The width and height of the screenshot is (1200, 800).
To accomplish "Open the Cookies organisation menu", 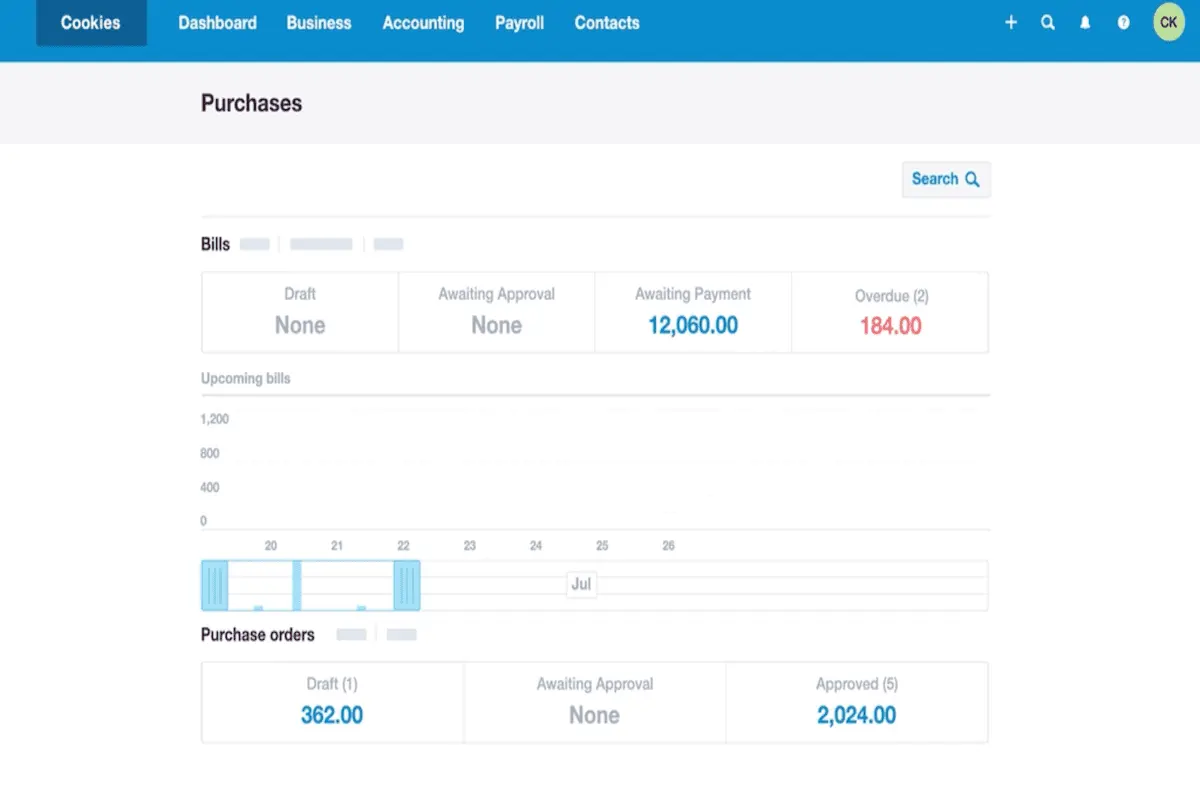I will click(91, 23).
